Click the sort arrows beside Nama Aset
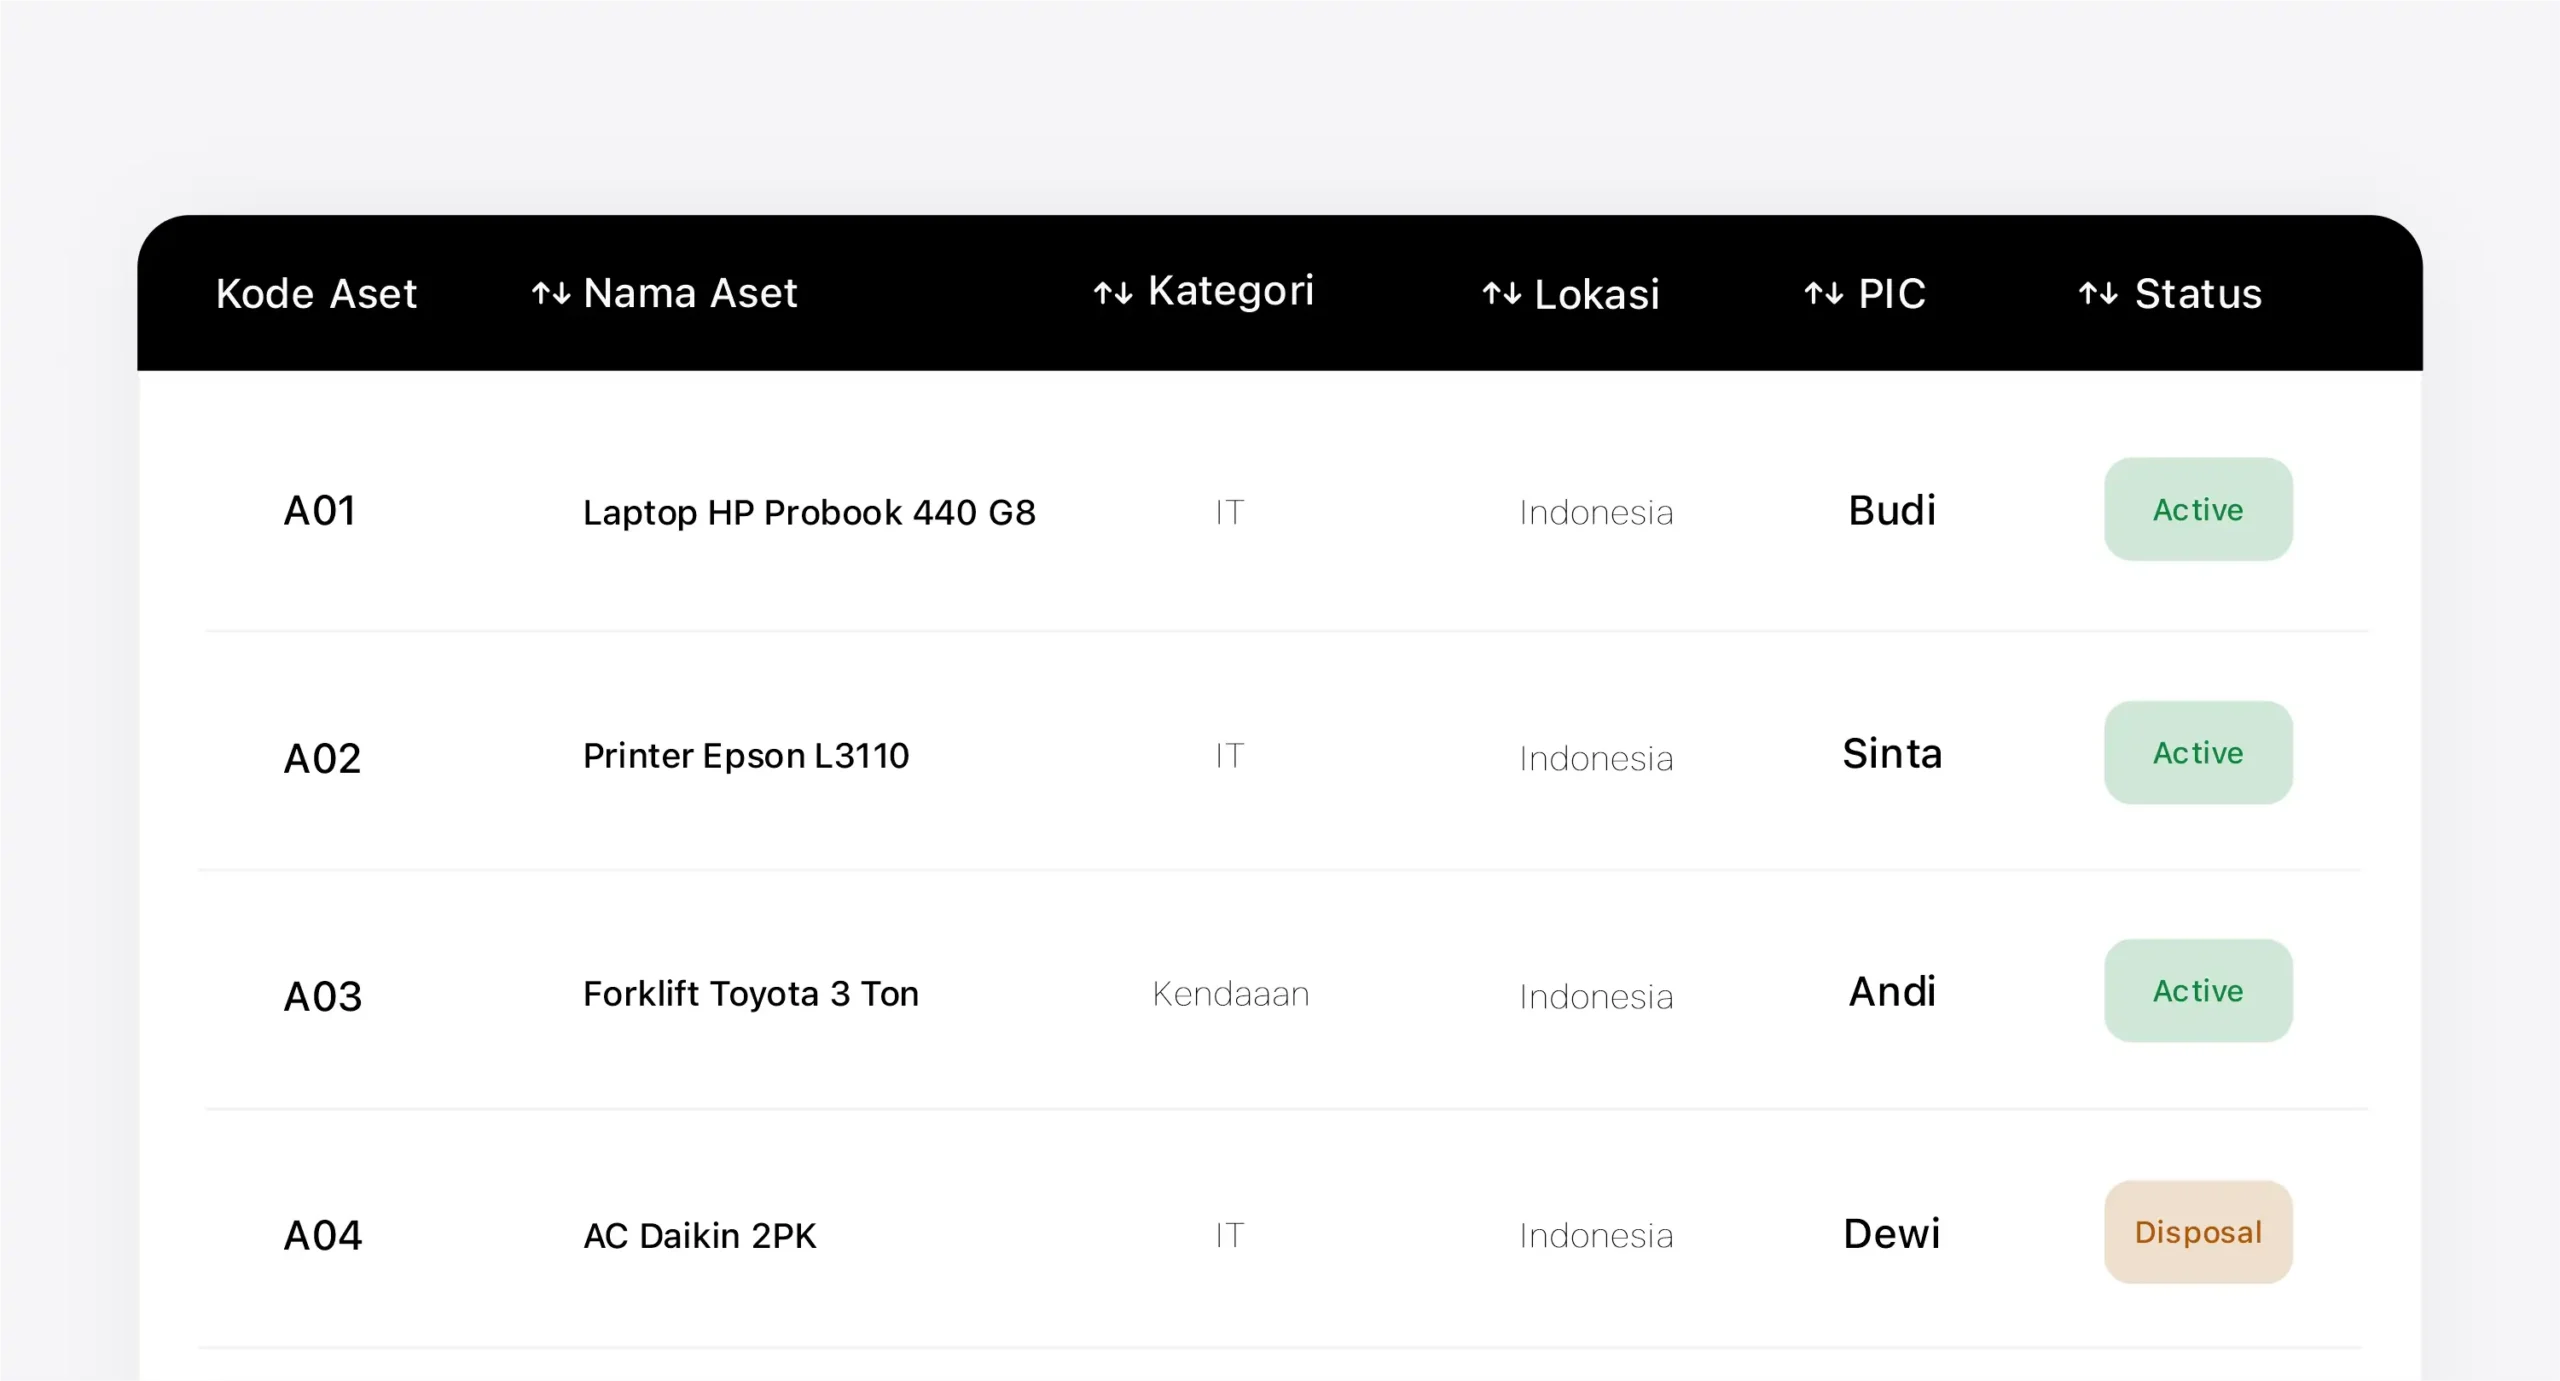The image size is (2560, 1381). [x=551, y=294]
